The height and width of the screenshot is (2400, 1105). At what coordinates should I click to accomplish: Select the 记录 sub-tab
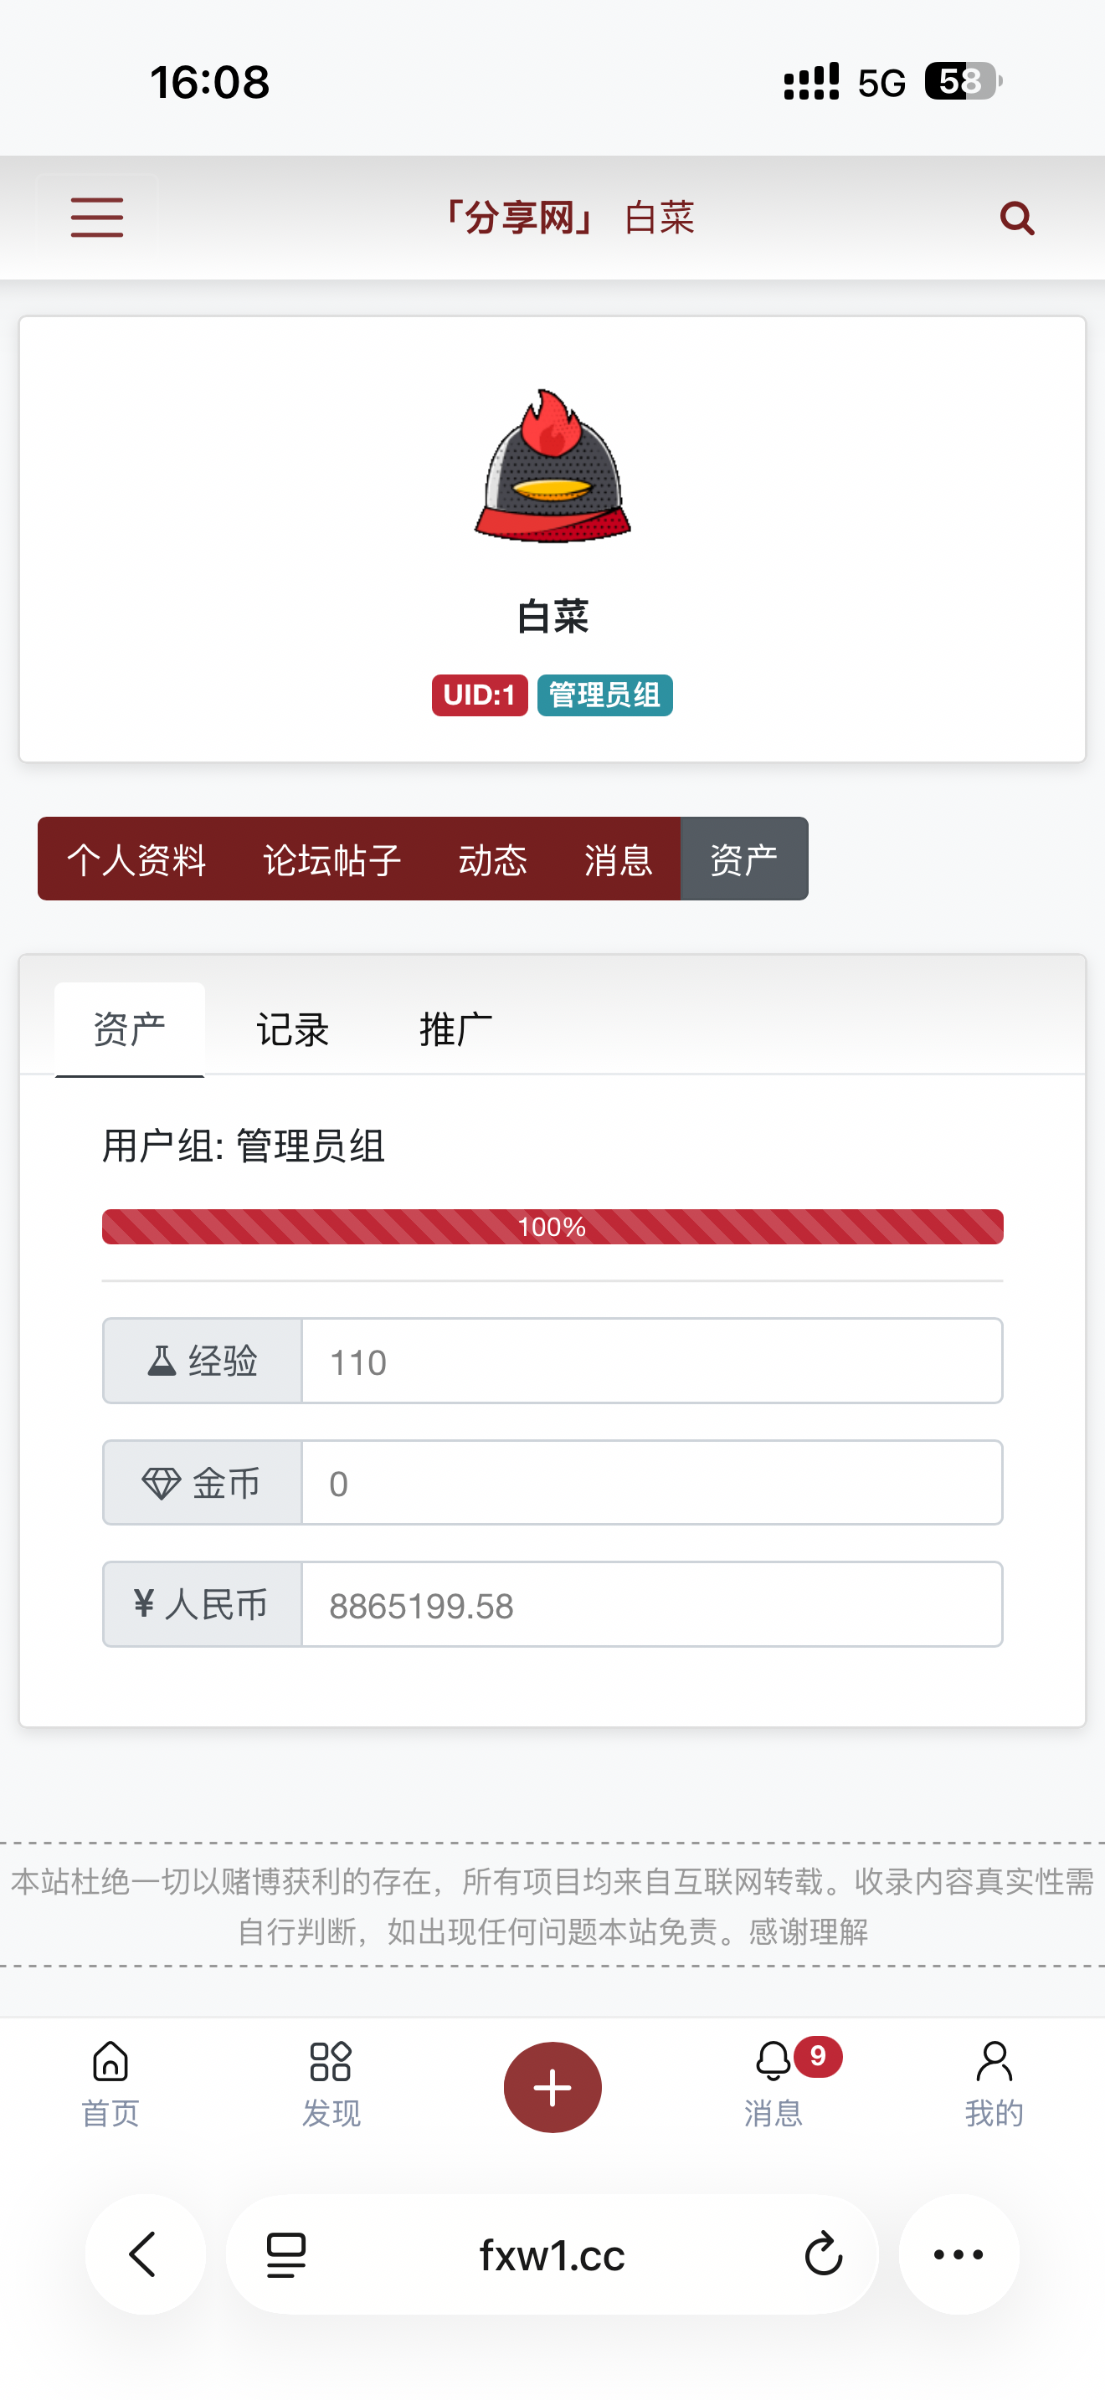[292, 1029]
